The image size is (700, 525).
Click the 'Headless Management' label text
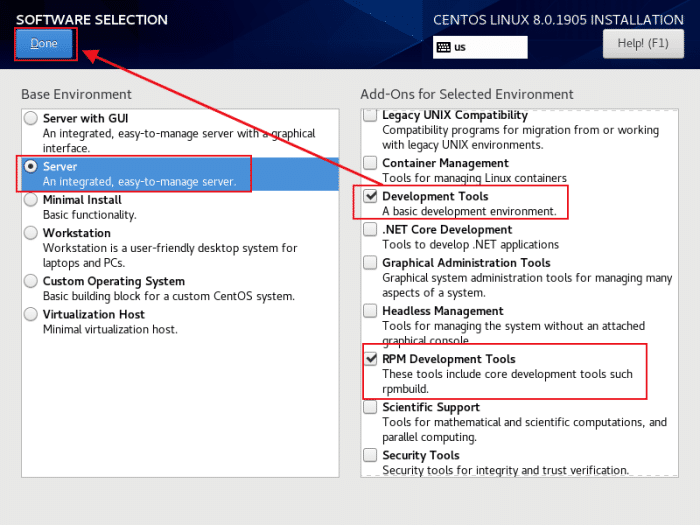point(443,311)
